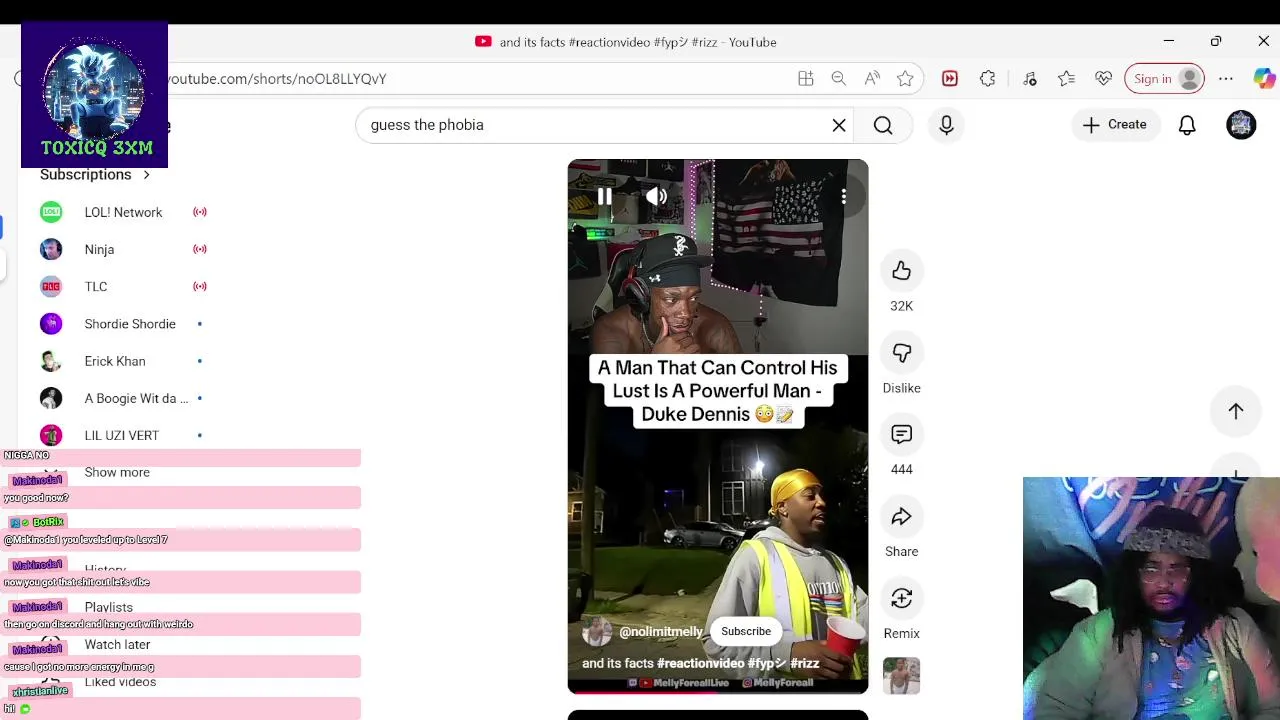Open browser favorites list icon

tap(1066, 79)
